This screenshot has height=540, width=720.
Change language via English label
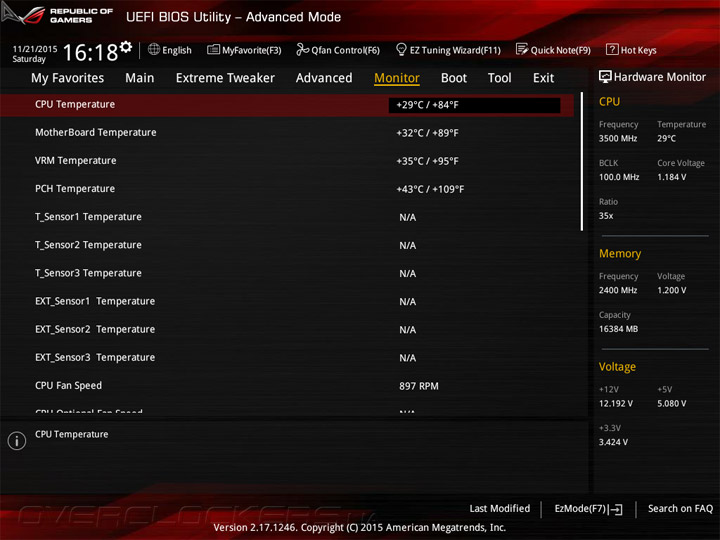[177, 50]
